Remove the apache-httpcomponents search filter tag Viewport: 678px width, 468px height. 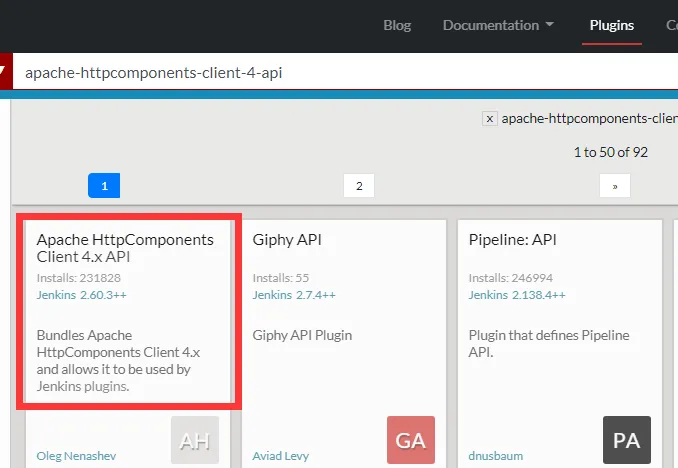pos(490,119)
